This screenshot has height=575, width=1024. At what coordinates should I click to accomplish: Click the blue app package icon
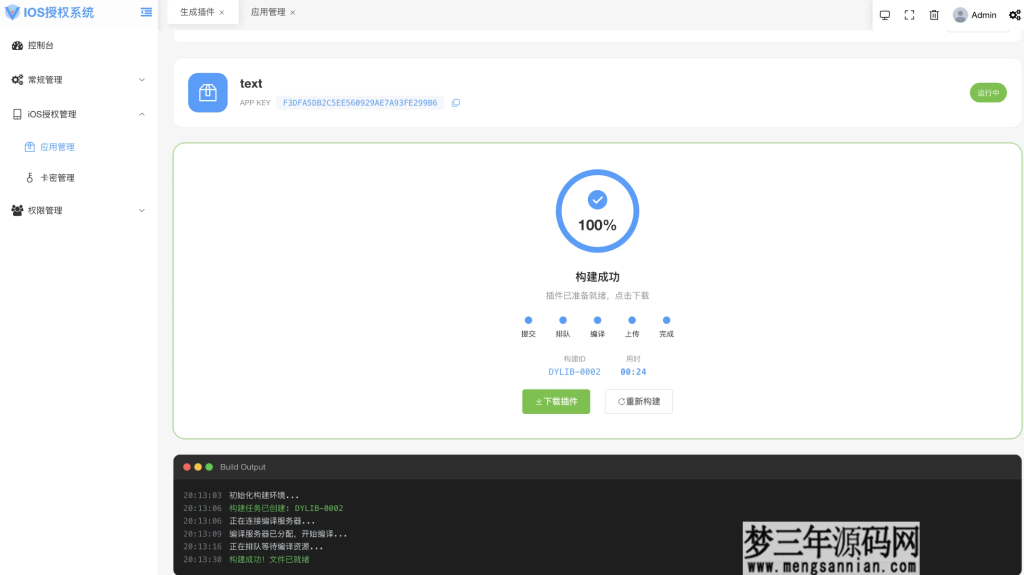(x=208, y=93)
